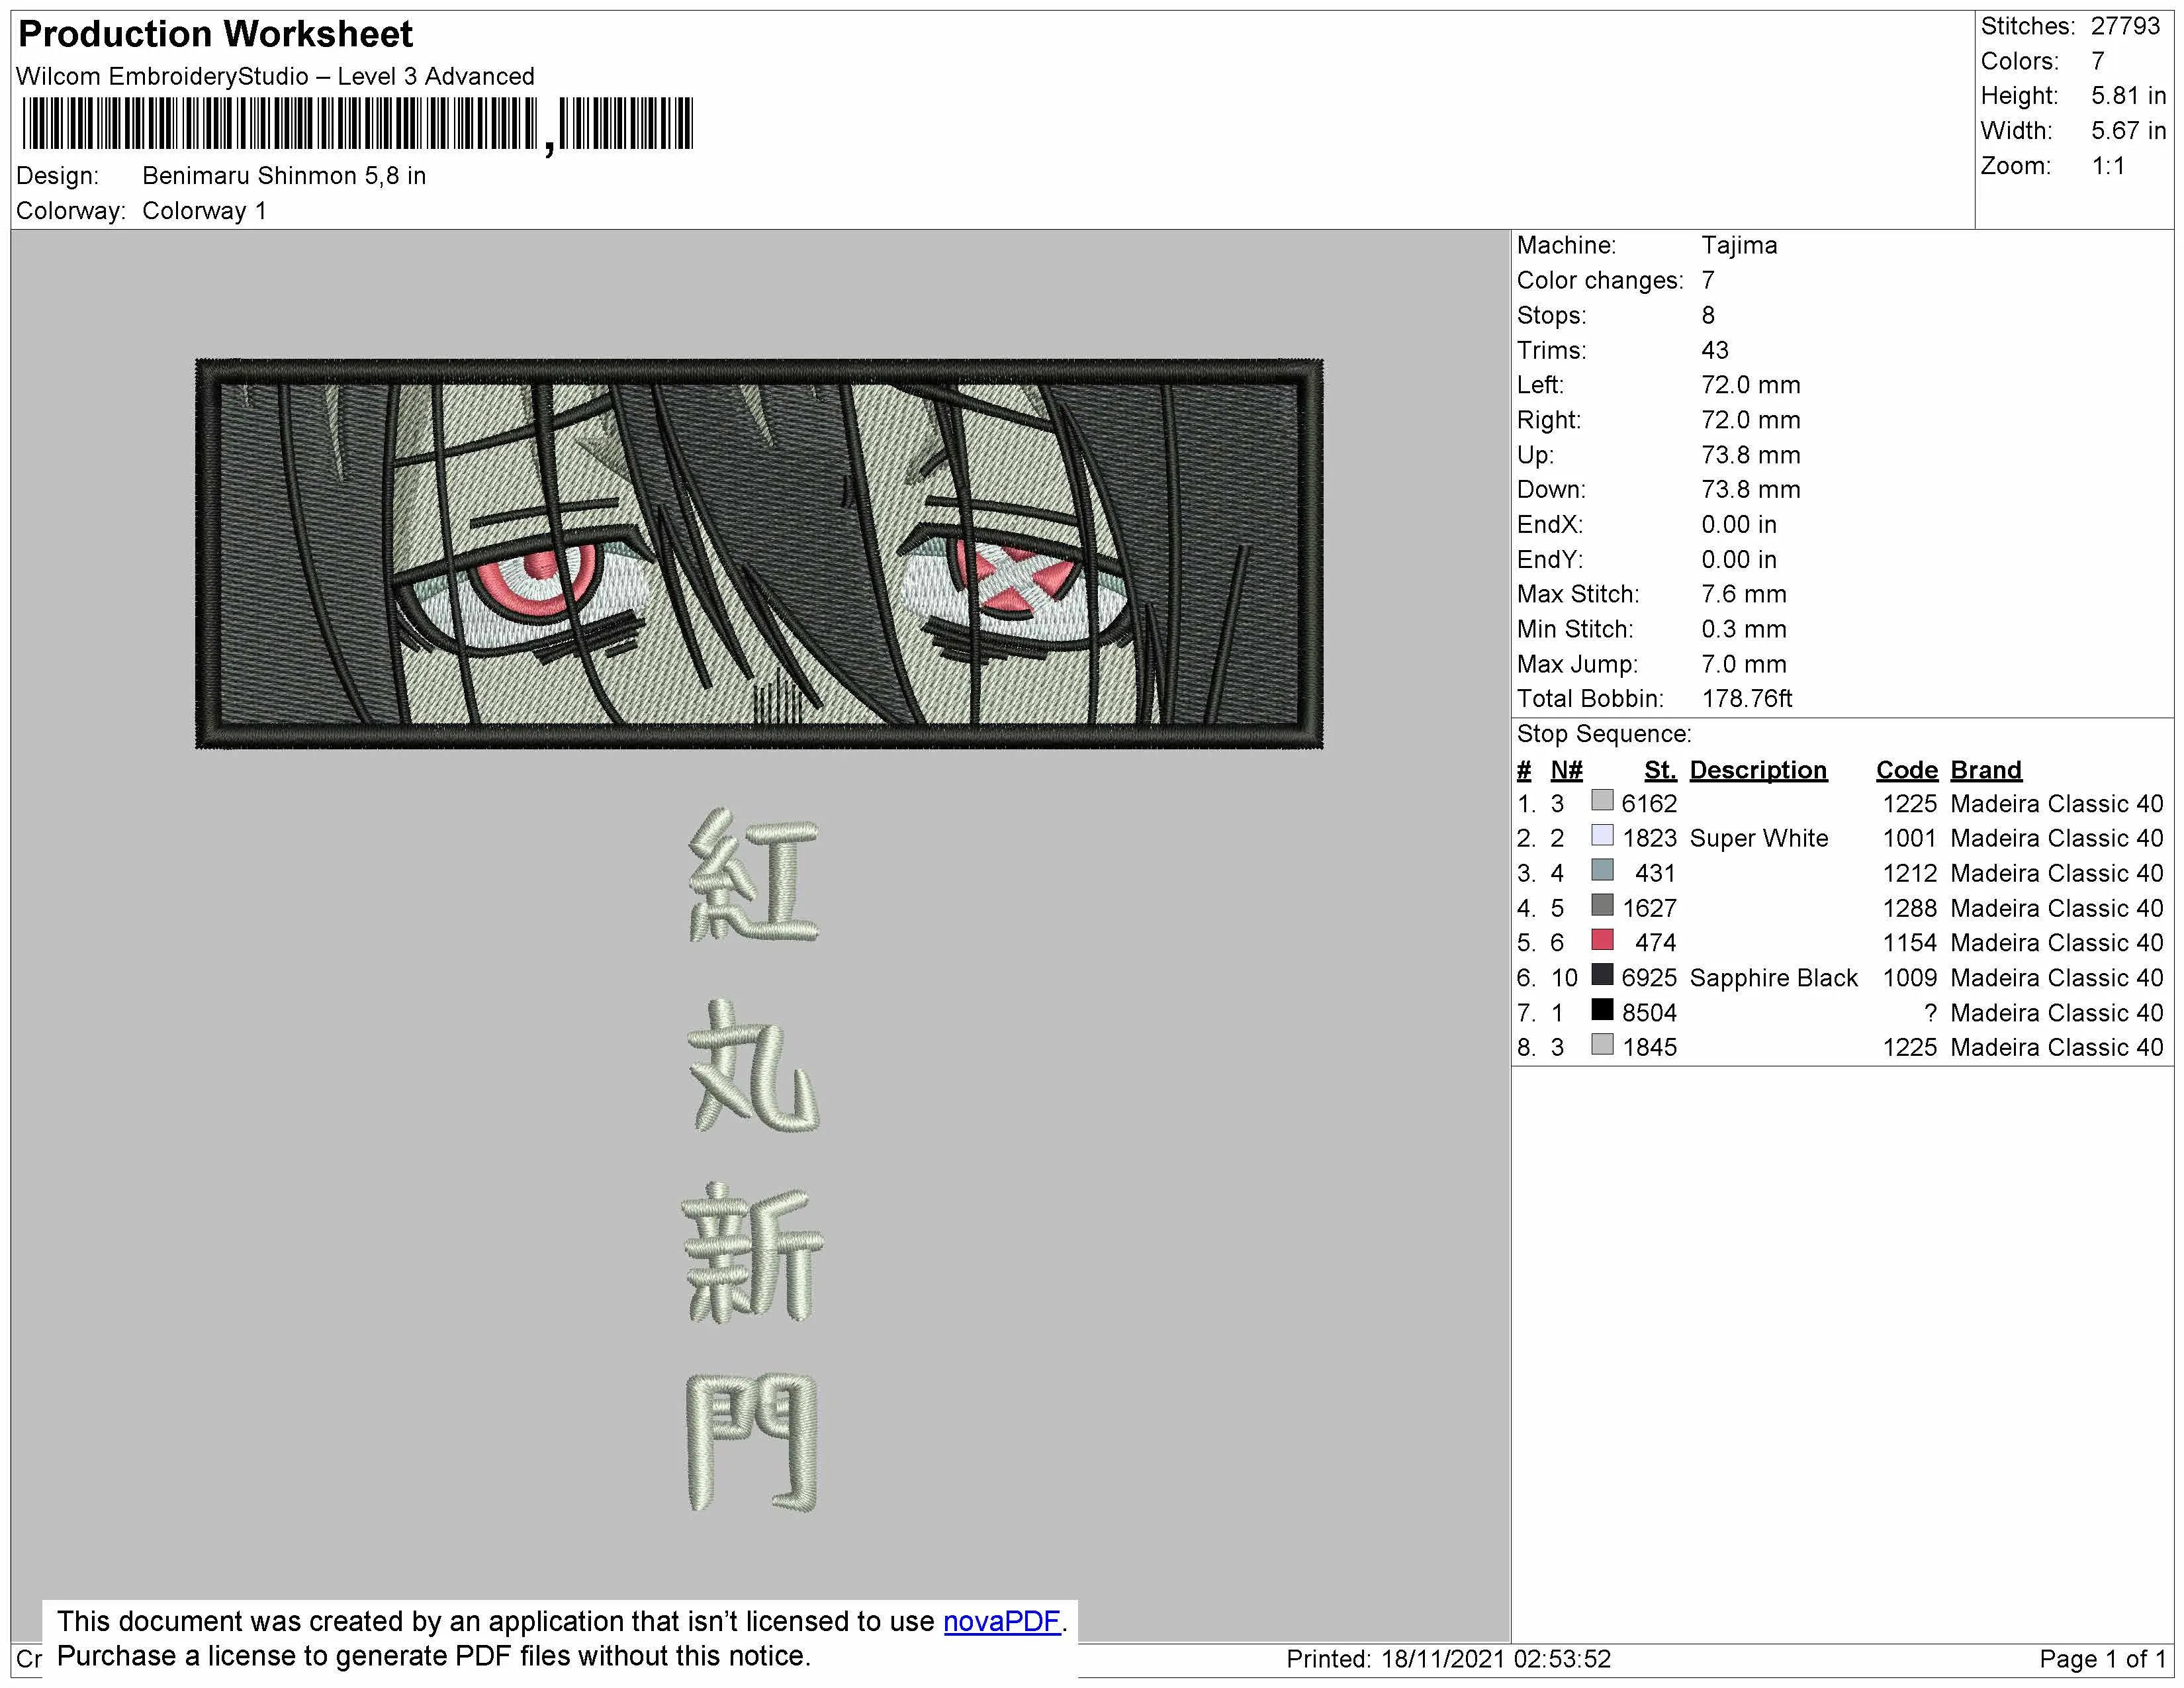2184x1688 pixels.
Task: Click the Trims value 43
Action: 1715,350
